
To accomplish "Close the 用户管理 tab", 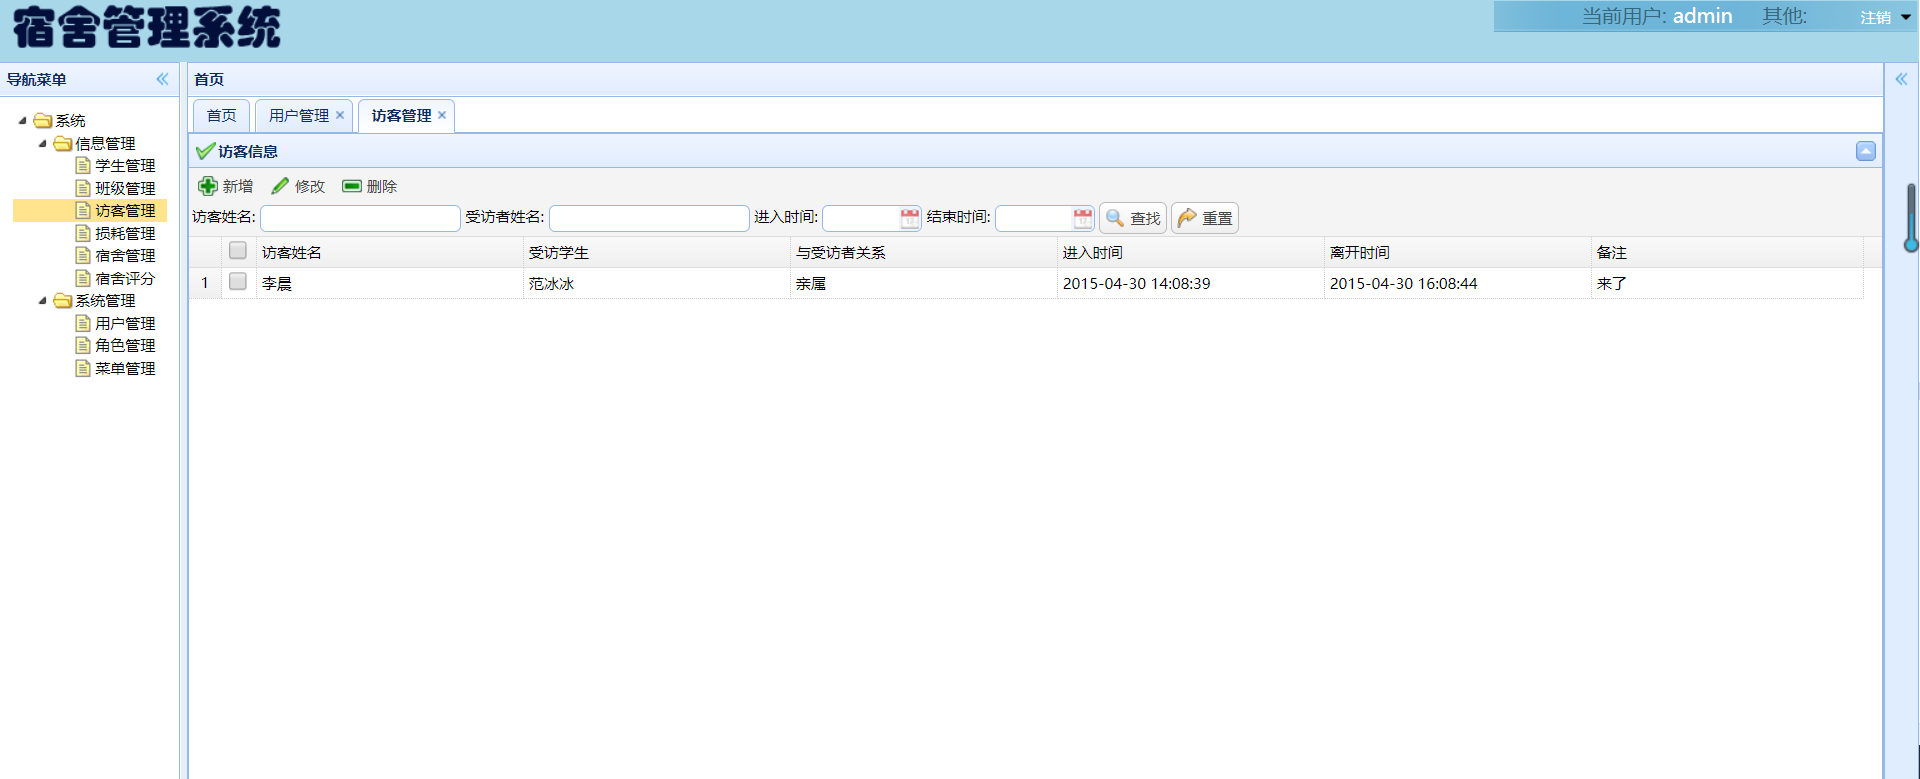I will pyautogui.click(x=340, y=115).
